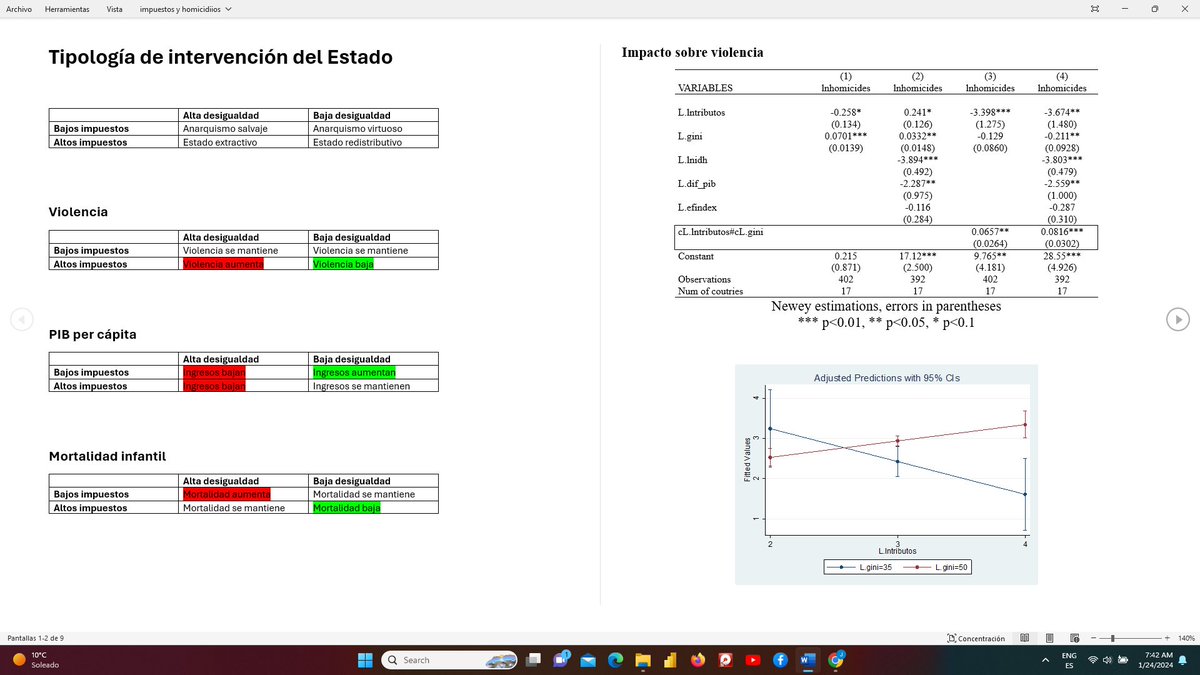Click the 'Mortalidad infantil' heading
The width and height of the screenshot is (1200, 675).
pyautogui.click(x=107, y=456)
